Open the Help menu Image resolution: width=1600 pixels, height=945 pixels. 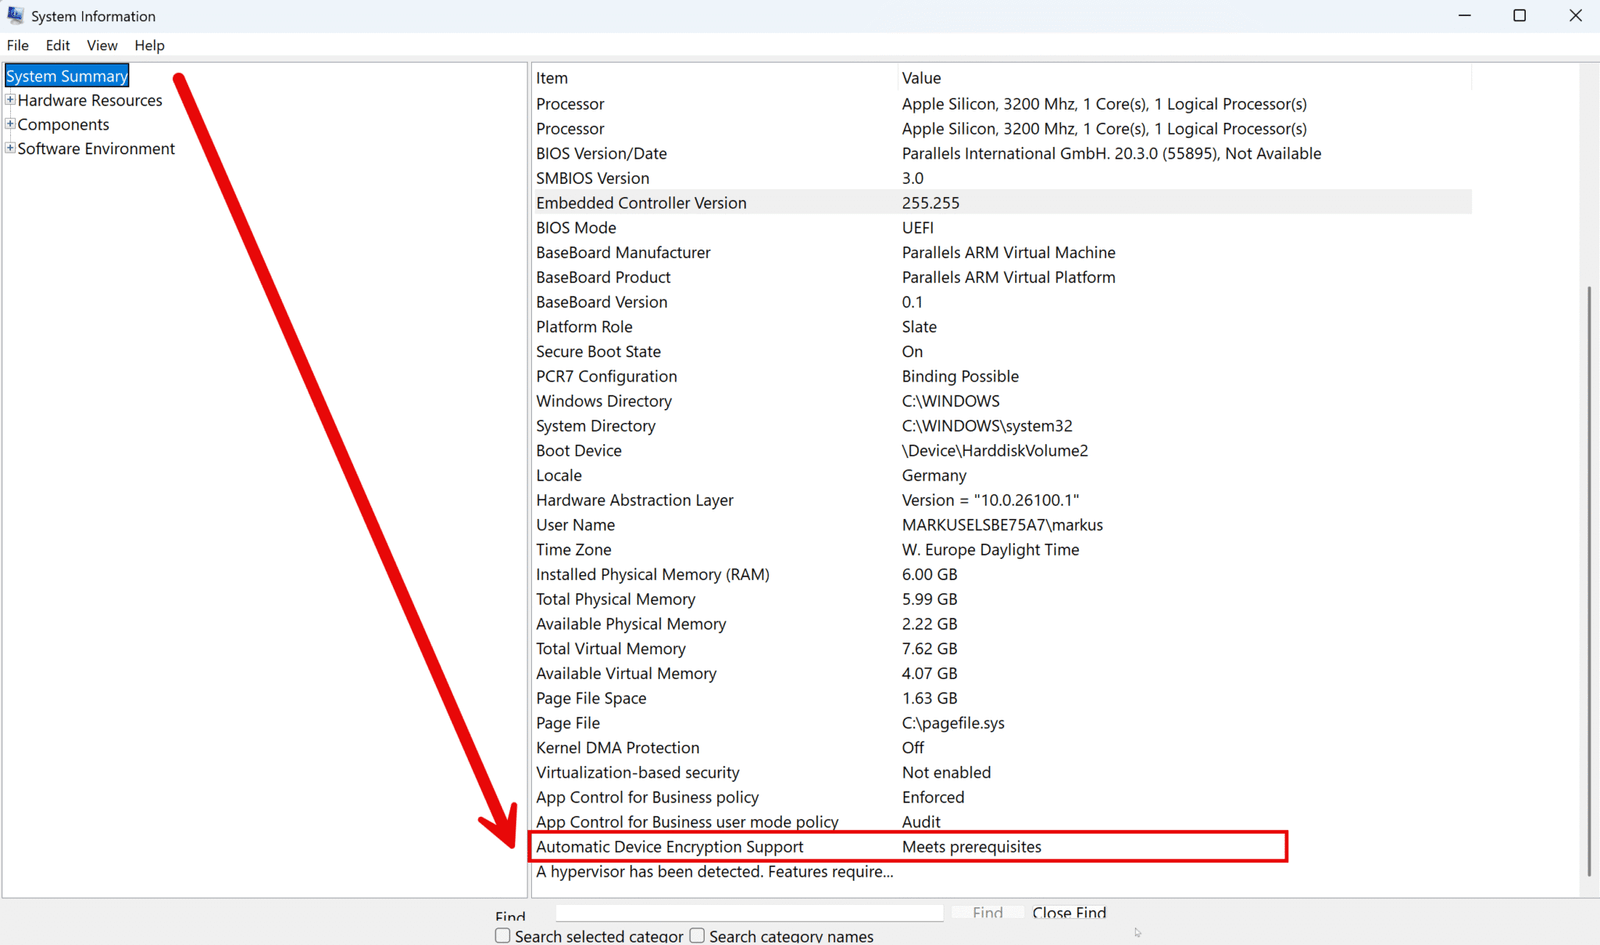149,45
